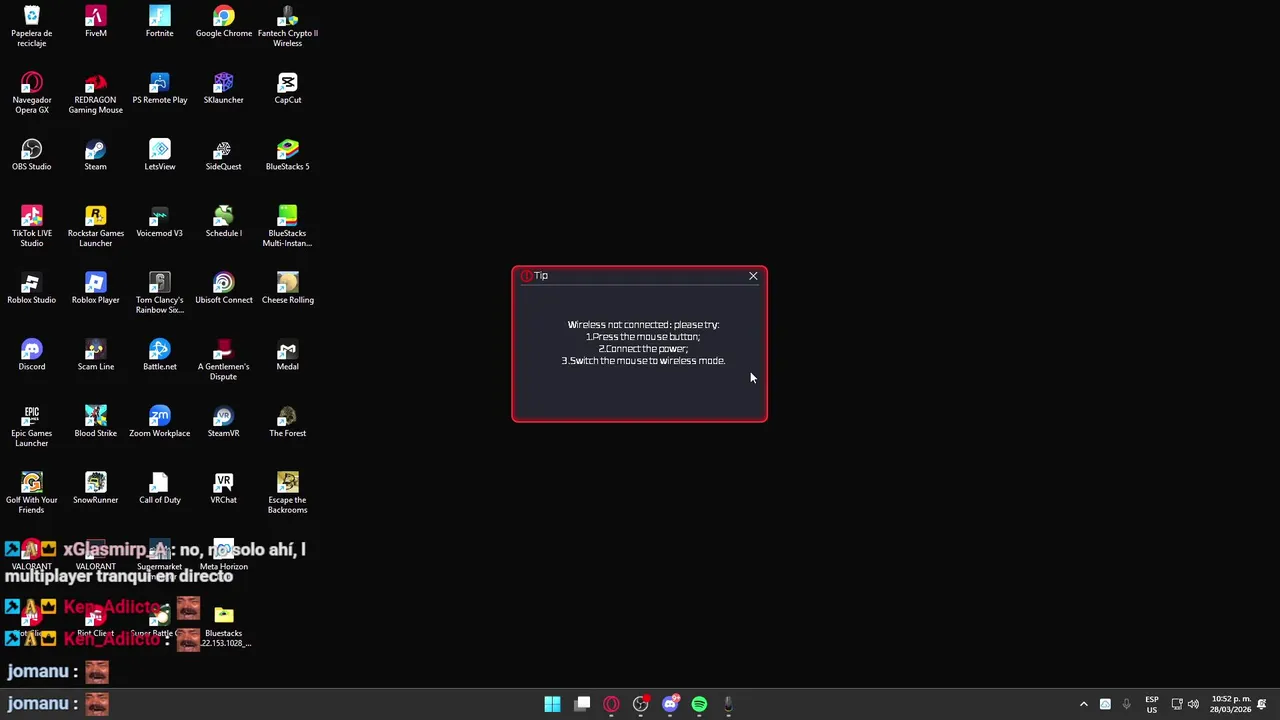
Task: Select the A Gentlemen's Dispute icon
Action: pos(223,360)
